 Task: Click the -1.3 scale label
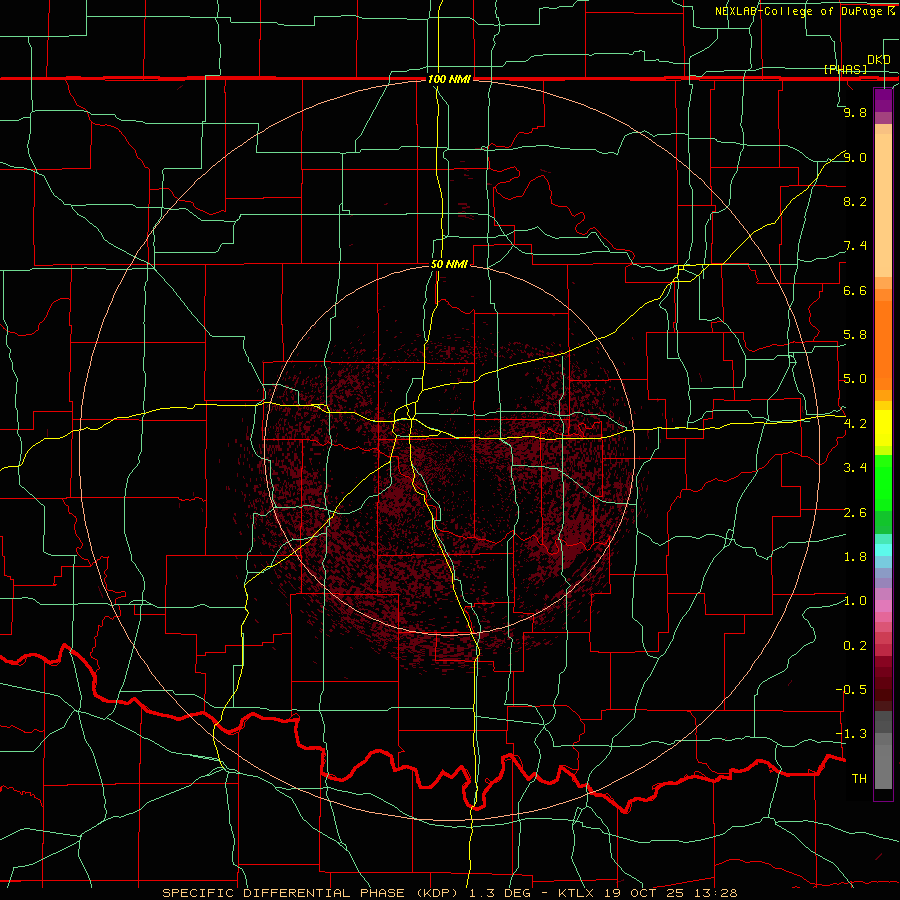851,734
